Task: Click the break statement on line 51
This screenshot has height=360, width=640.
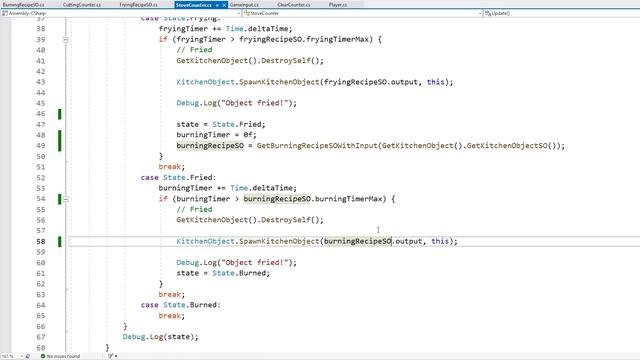Action: pos(171,167)
